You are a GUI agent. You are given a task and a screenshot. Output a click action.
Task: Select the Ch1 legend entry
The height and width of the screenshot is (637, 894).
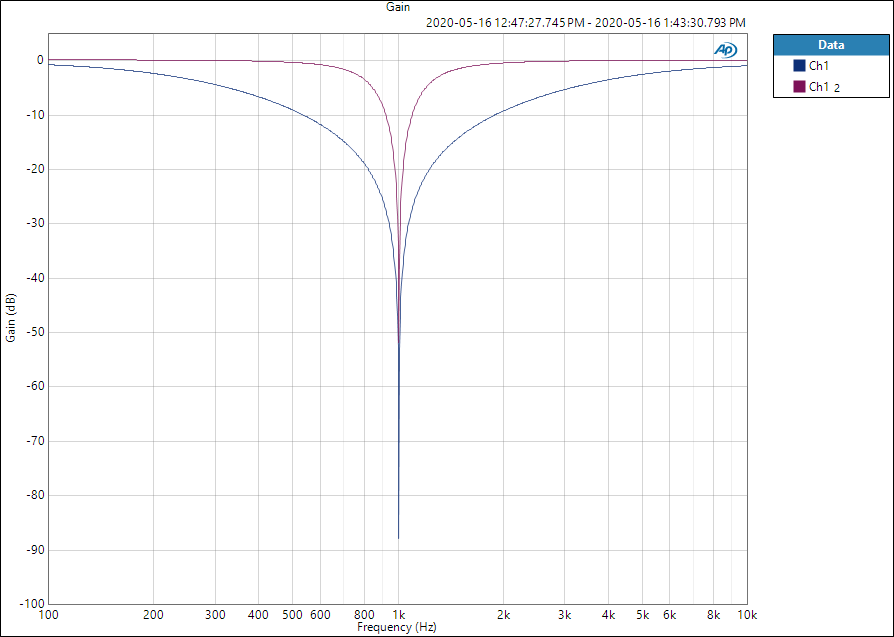819,66
